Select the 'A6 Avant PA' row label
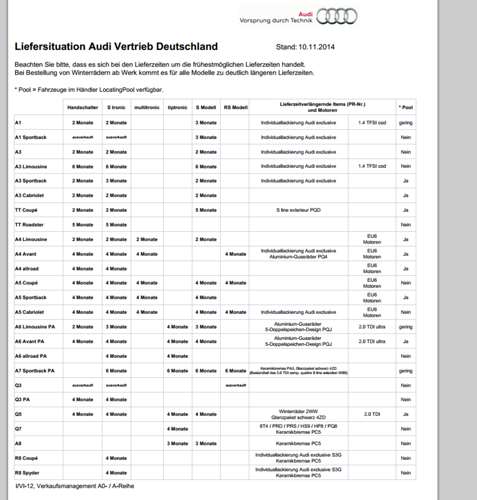This screenshot has height=500, width=477. coord(29,342)
